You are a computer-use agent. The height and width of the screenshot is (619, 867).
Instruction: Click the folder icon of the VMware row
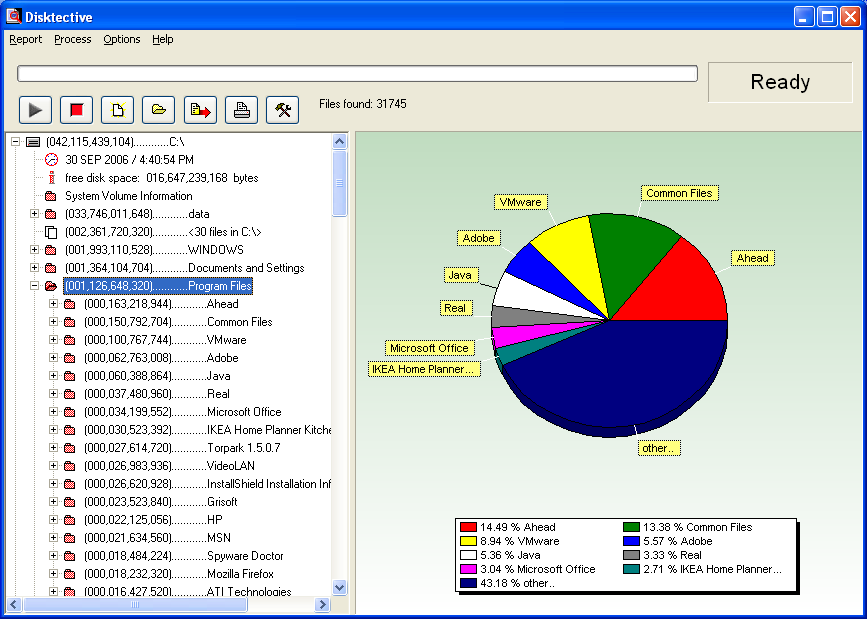[x=70, y=340]
